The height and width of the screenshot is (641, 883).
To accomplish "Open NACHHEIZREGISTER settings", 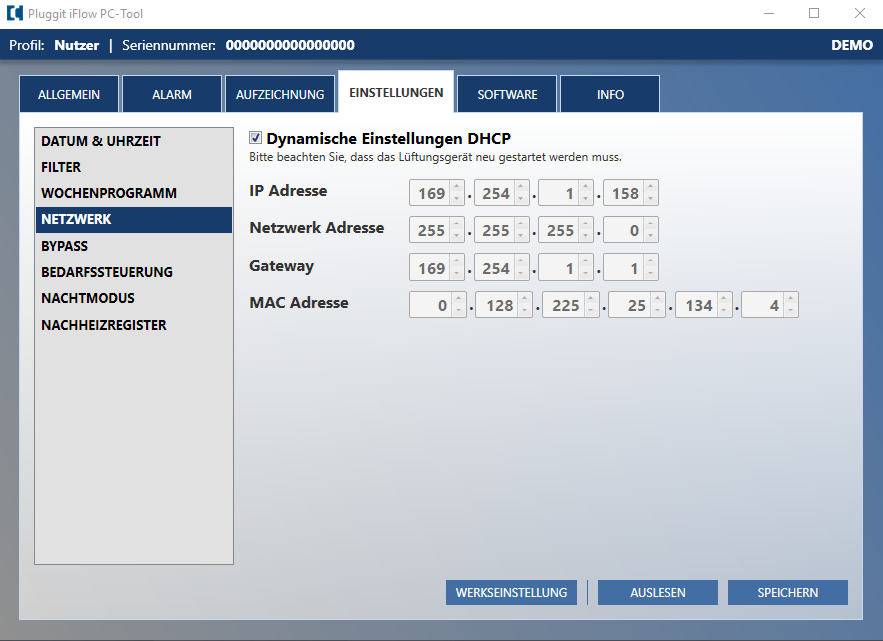I will click(x=104, y=325).
